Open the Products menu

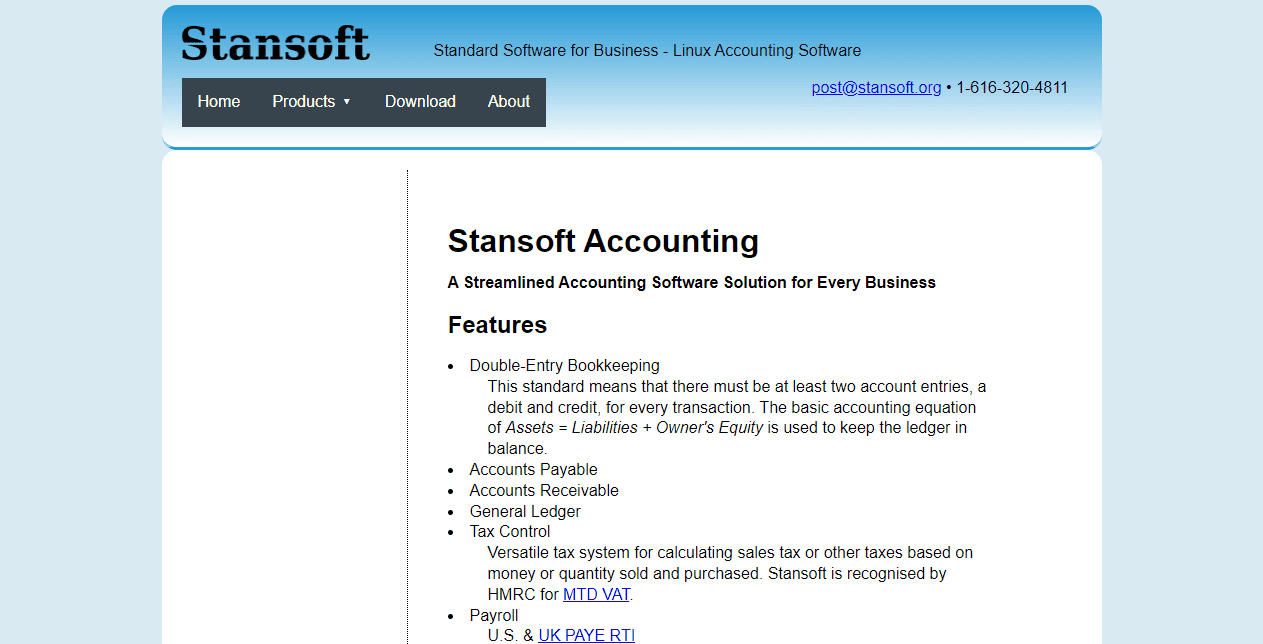(x=312, y=101)
